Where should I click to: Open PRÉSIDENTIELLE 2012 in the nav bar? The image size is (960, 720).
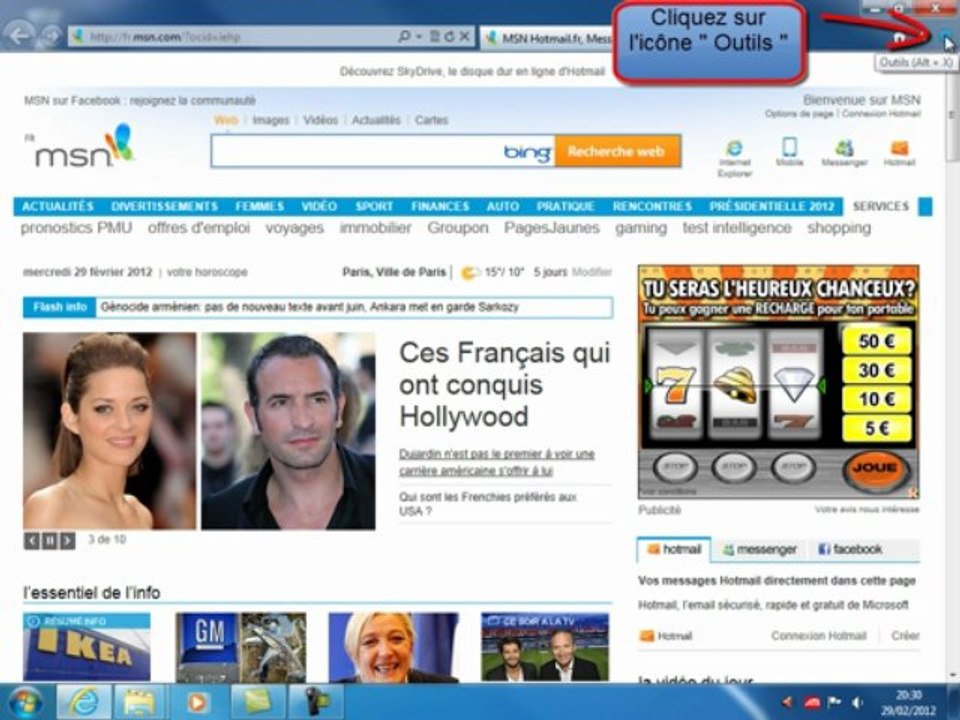[771, 206]
